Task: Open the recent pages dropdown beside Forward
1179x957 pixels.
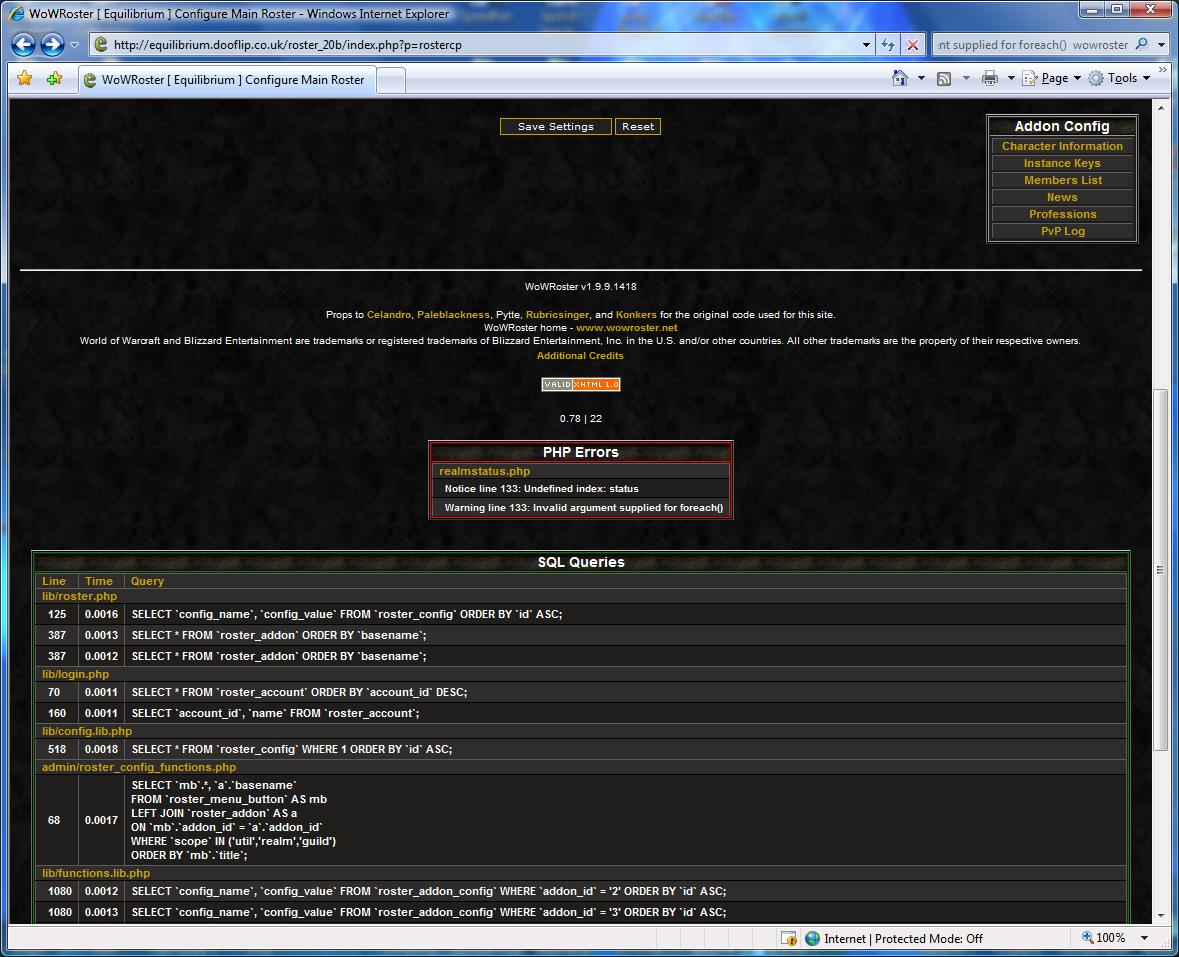Action: (74, 45)
